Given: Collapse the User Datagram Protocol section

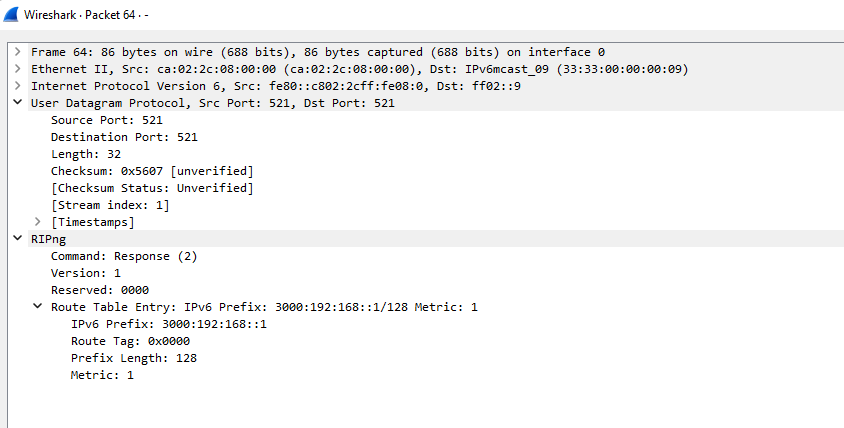Looking at the screenshot, I should tap(18, 103).
